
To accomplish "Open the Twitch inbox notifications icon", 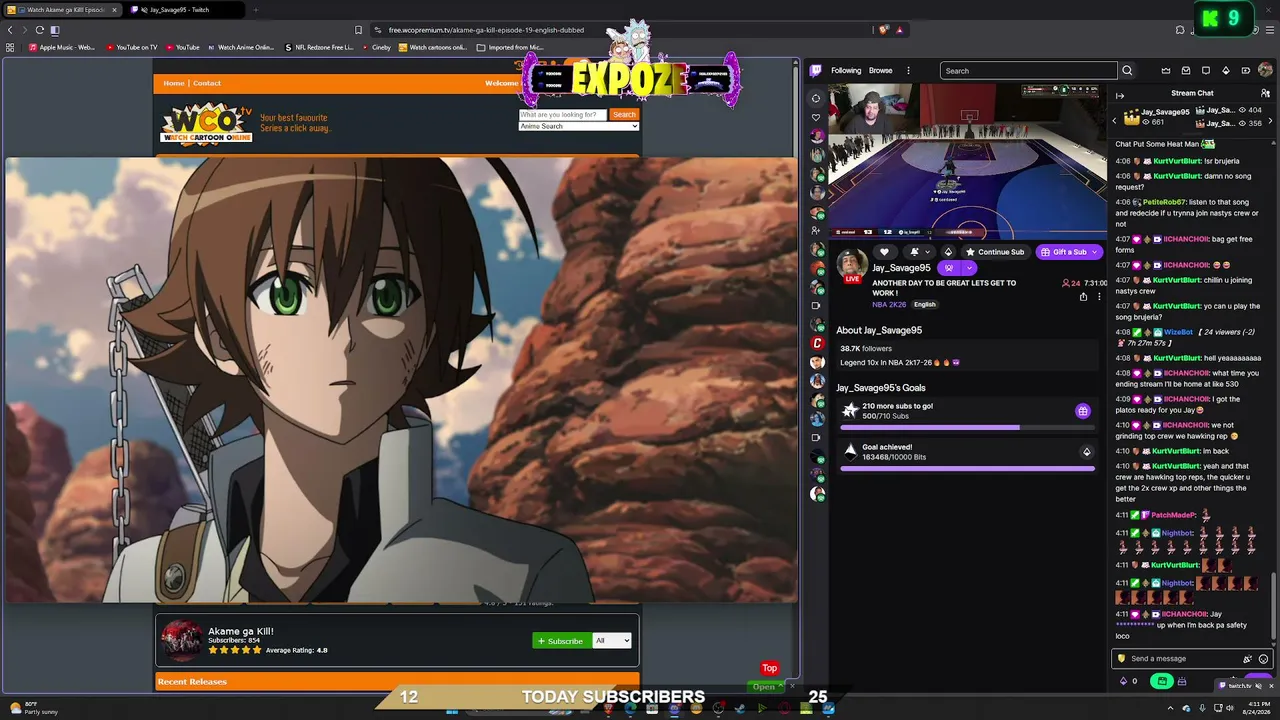I will click(x=1186, y=71).
